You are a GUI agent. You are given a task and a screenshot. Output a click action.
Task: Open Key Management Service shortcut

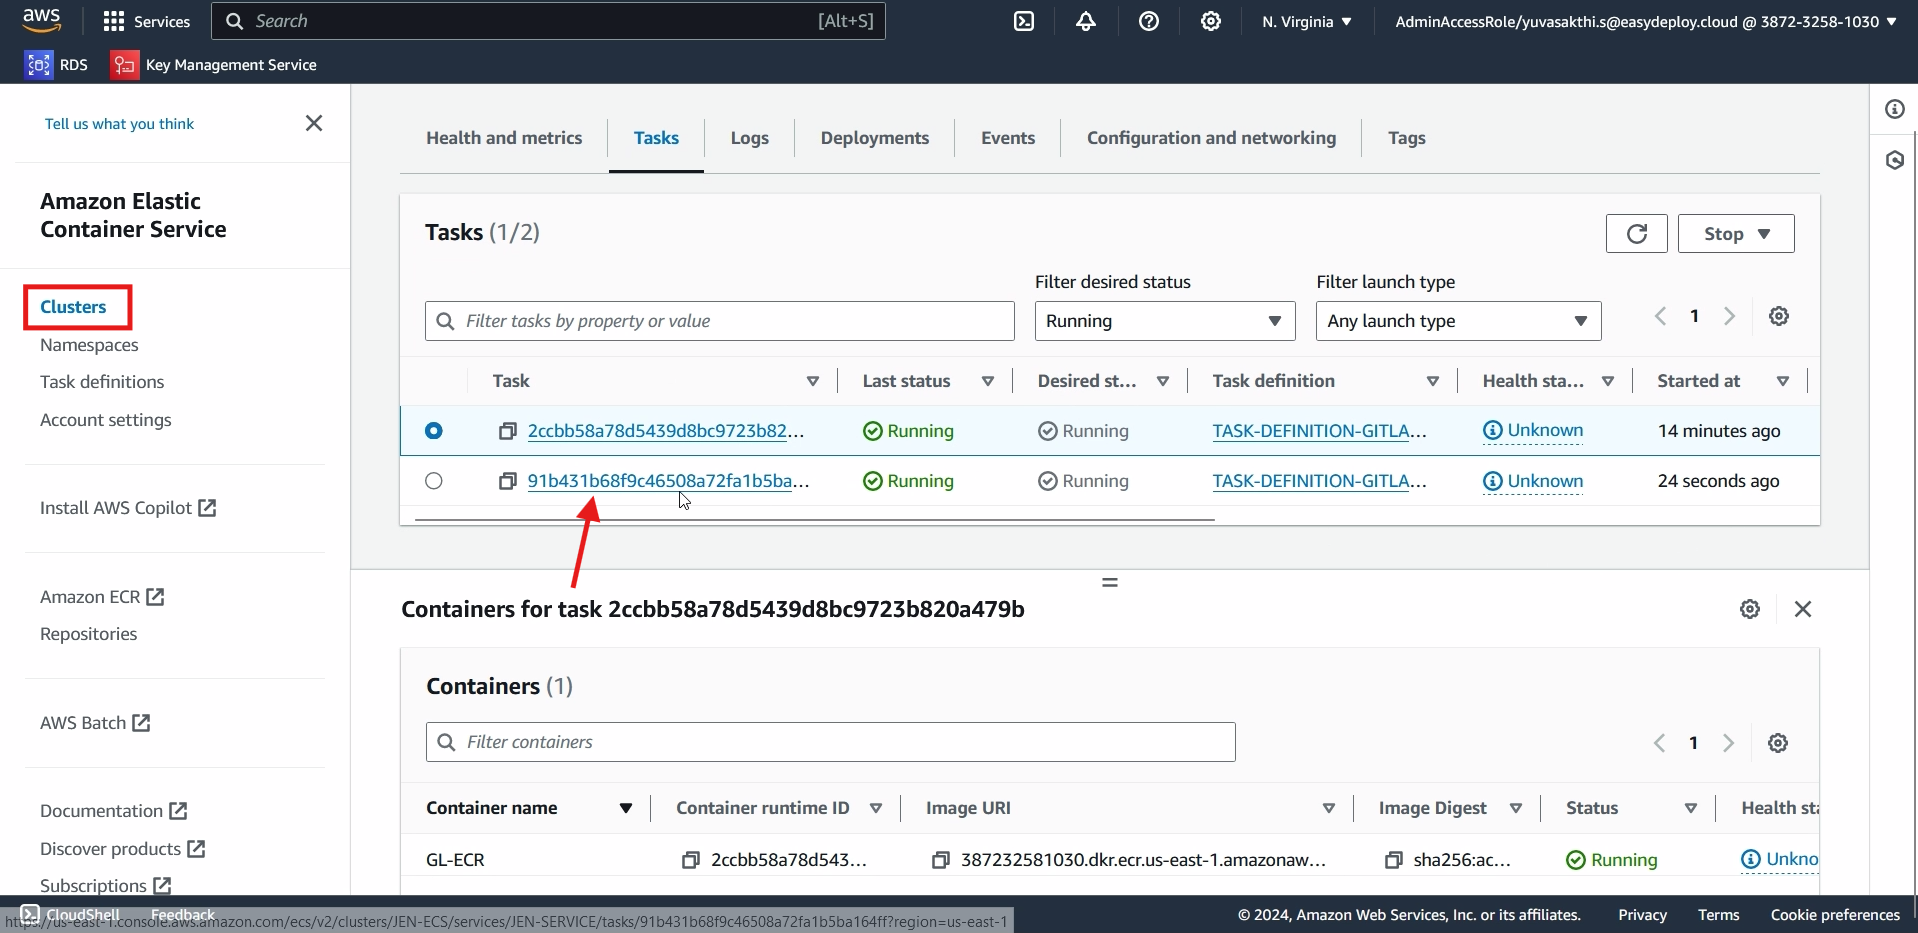point(214,65)
